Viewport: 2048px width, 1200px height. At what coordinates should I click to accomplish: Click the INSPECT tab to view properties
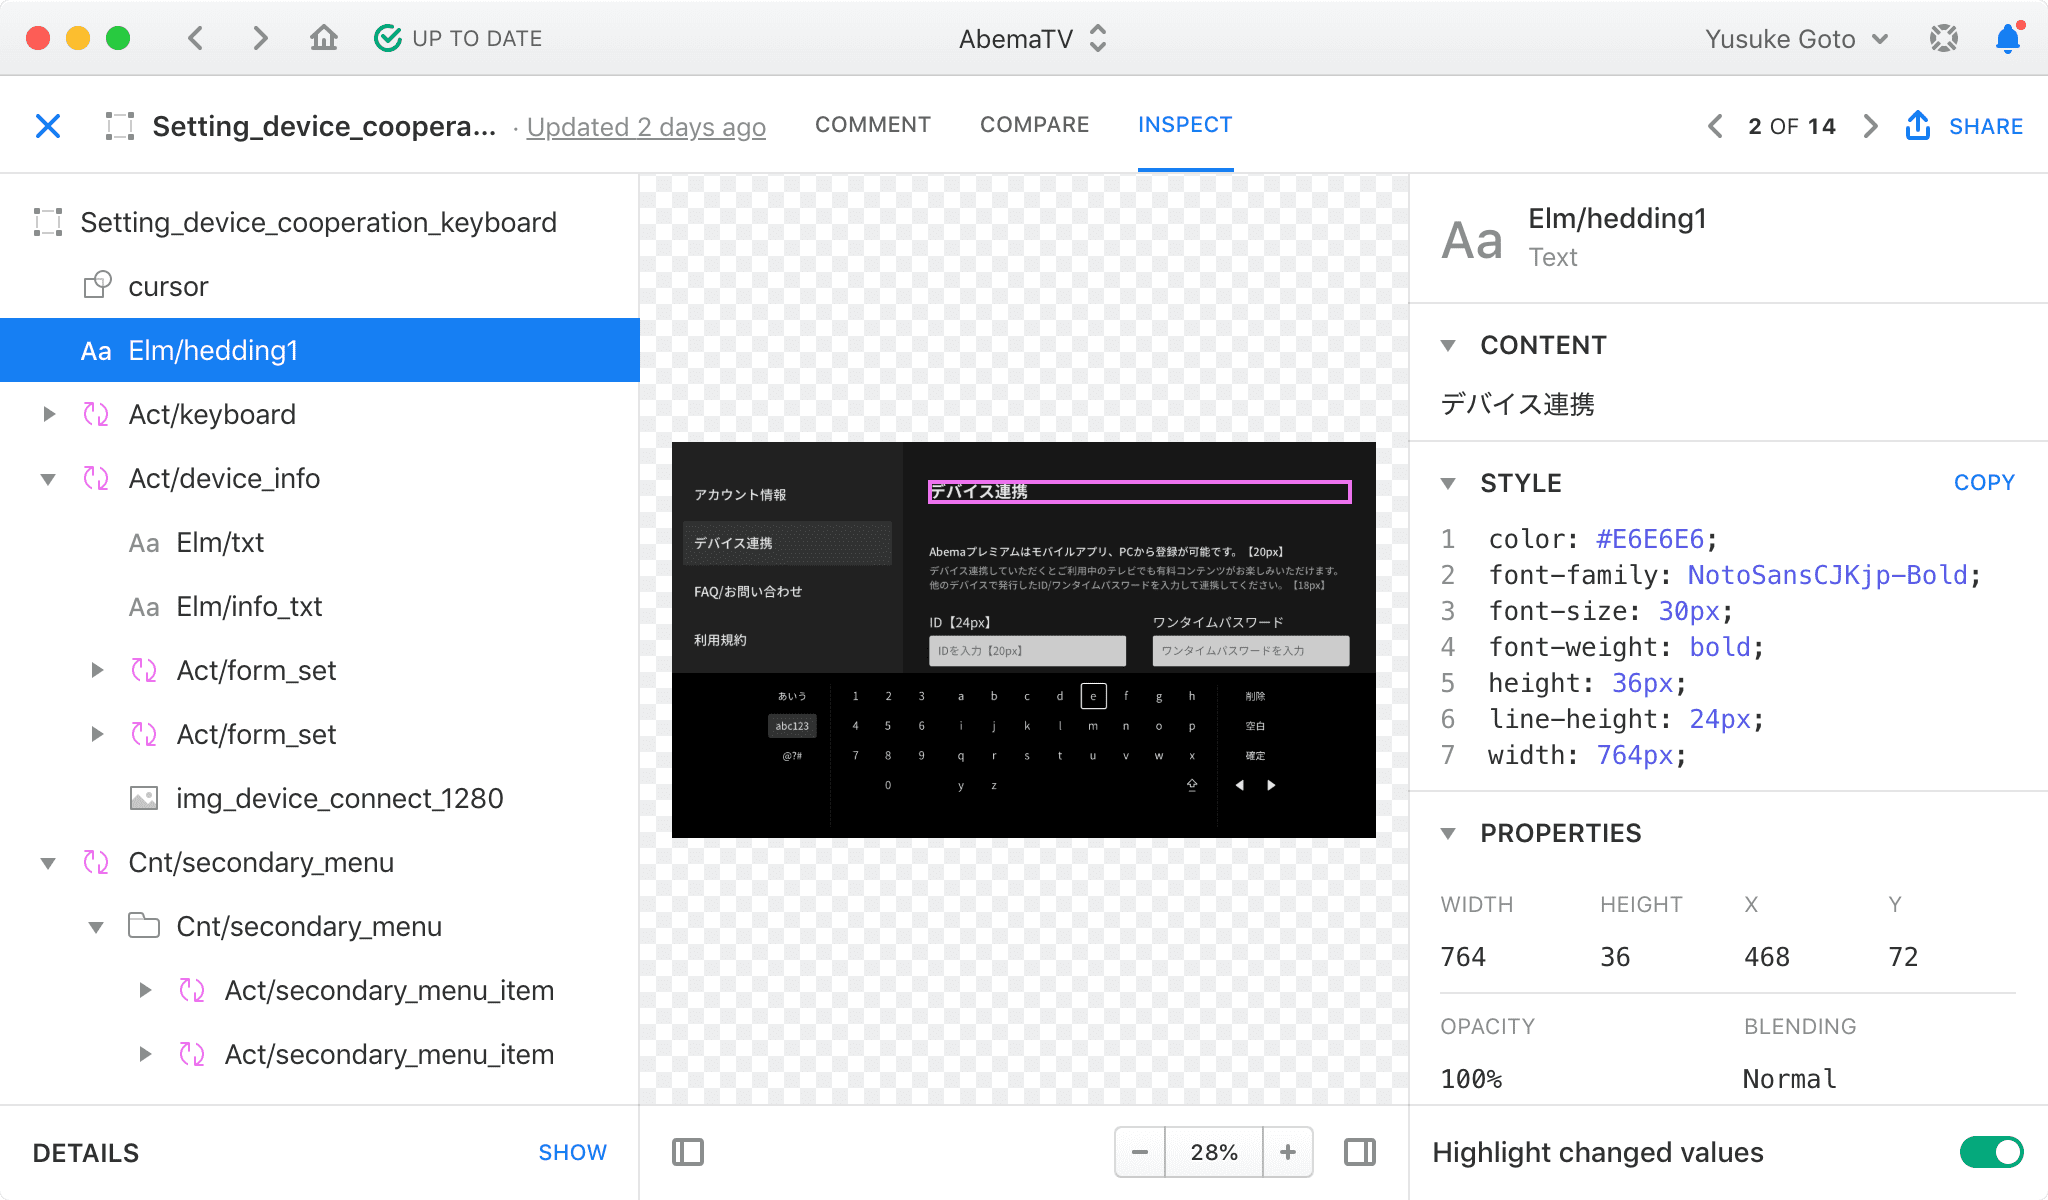1184,124
